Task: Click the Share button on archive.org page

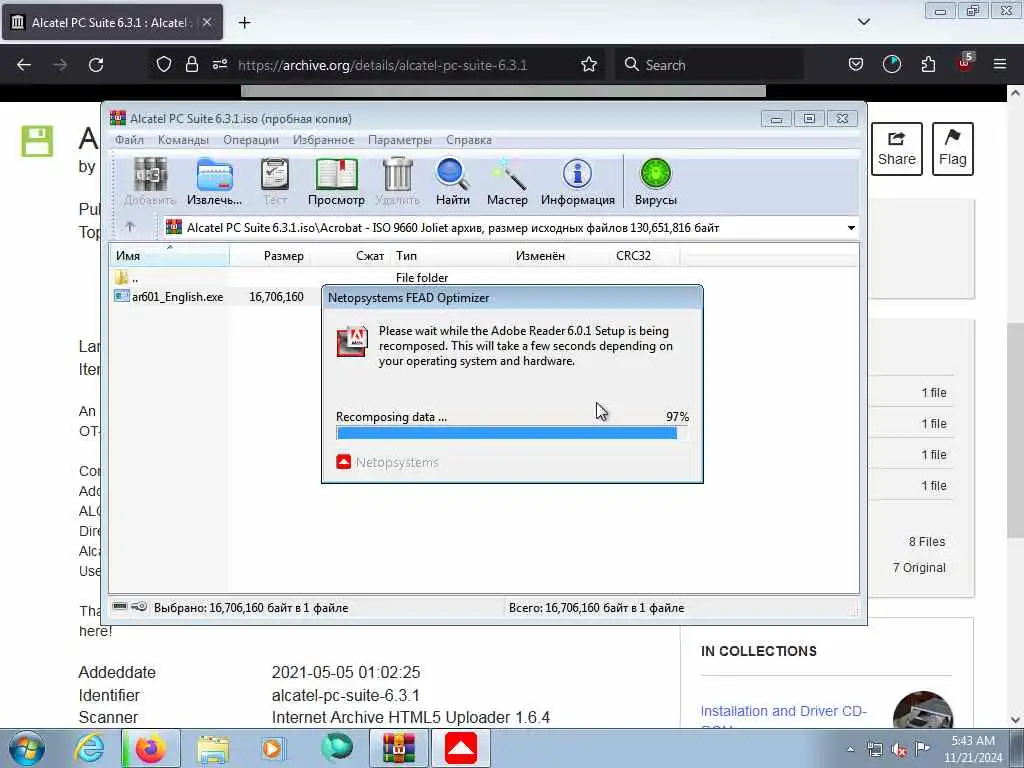Action: coord(897,149)
